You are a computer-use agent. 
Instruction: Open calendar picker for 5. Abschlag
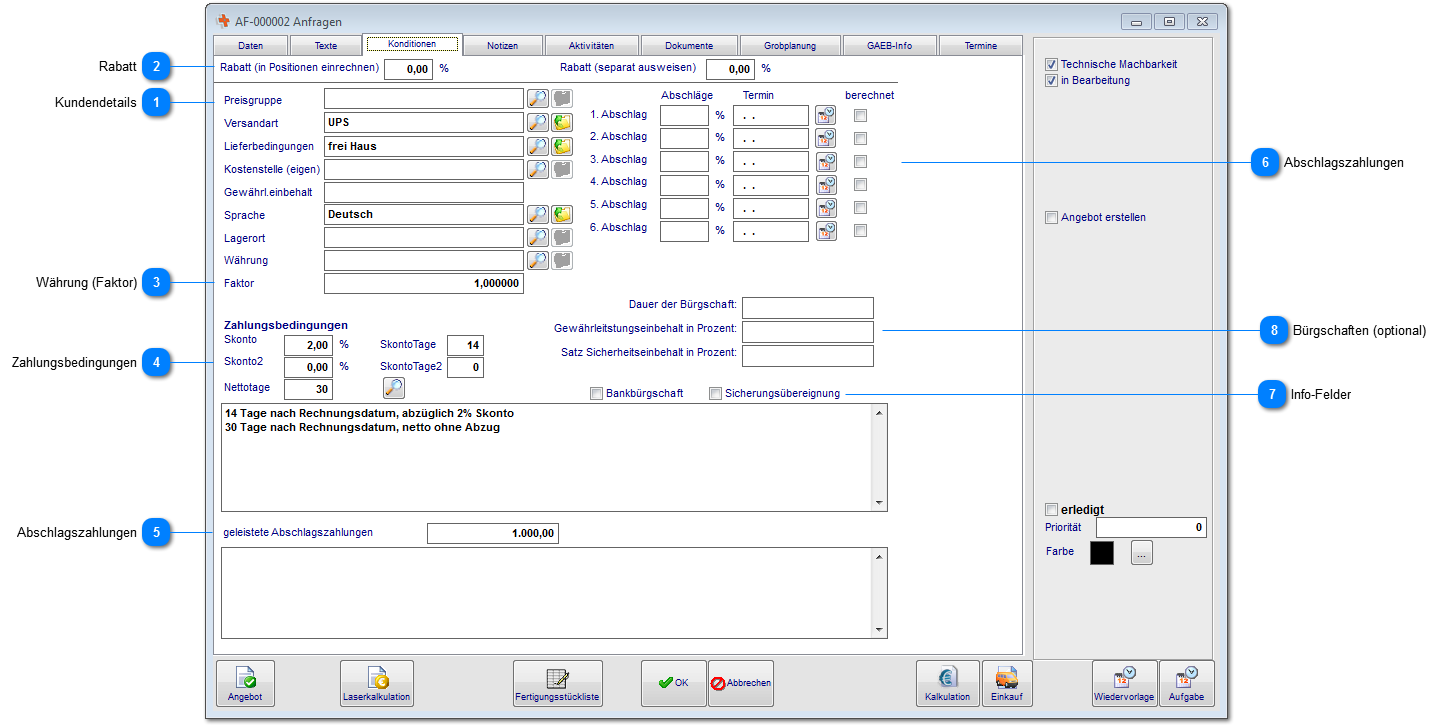tap(825, 207)
